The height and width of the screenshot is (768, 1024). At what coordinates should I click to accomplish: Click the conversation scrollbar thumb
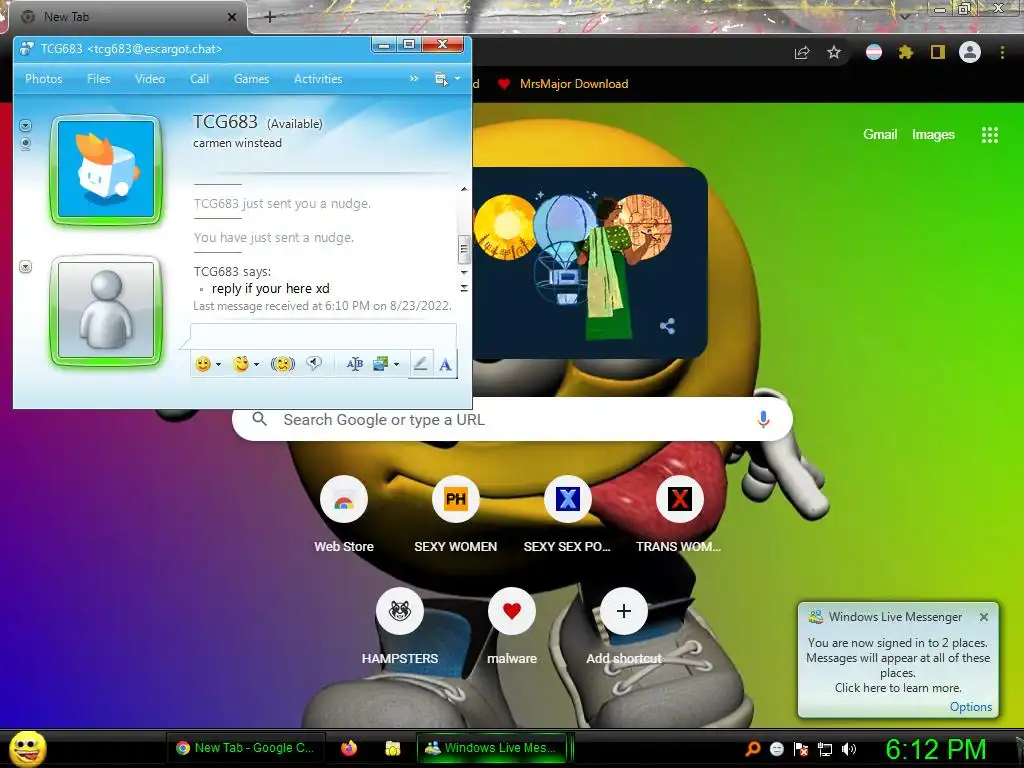[464, 248]
